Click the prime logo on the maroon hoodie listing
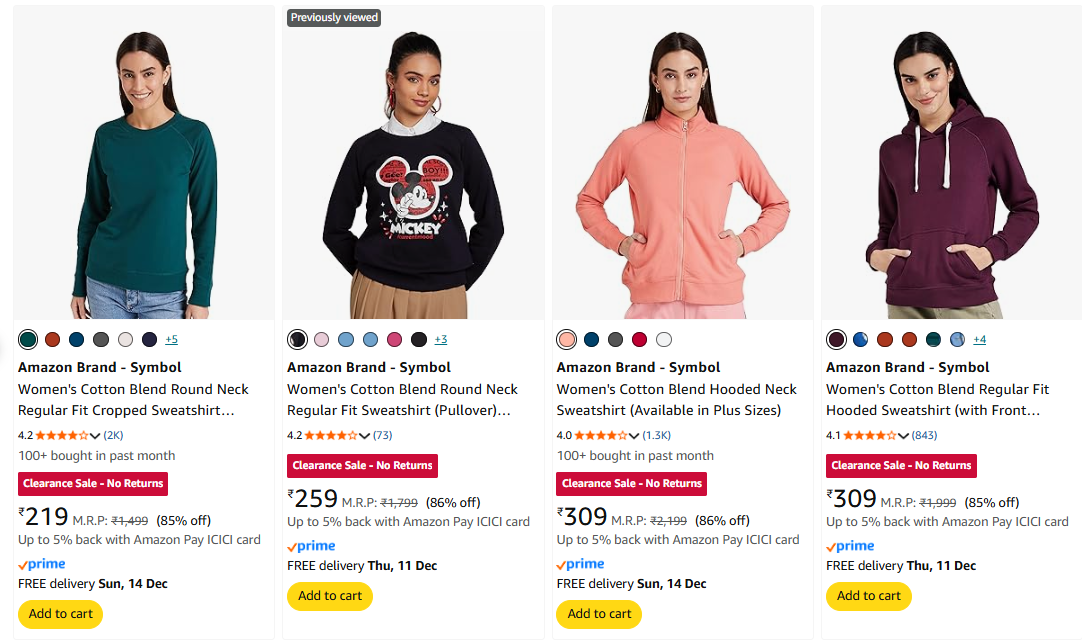The height and width of the screenshot is (641, 1082). coord(850,546)
